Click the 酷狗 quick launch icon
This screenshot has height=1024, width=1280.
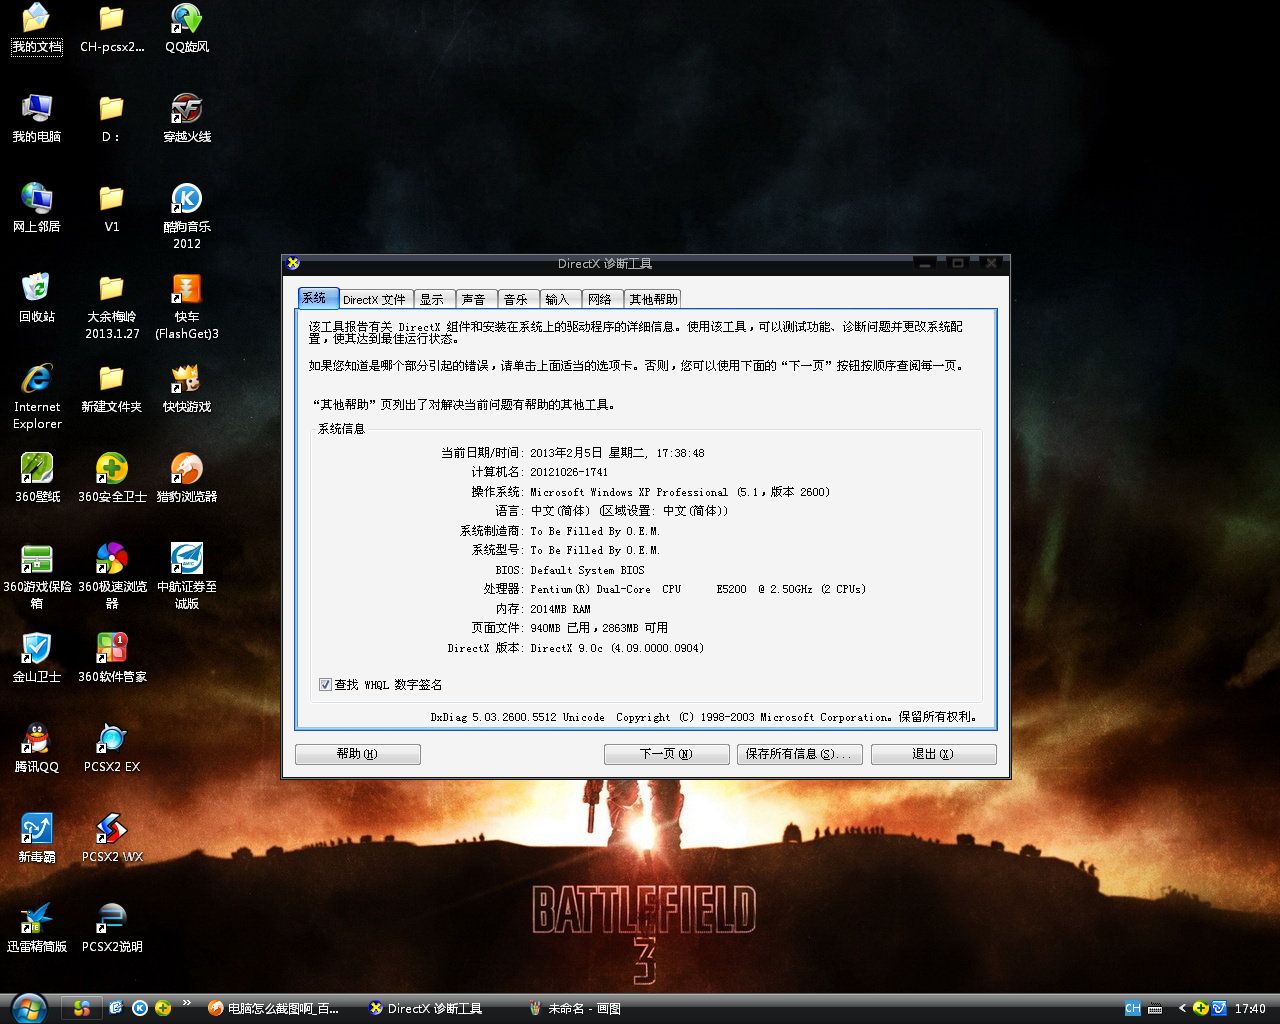[x=140, y=1008]
